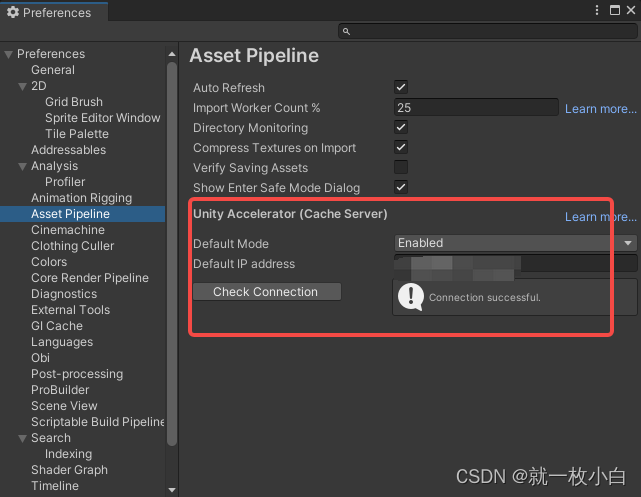Click the Default IP address field

515,264
